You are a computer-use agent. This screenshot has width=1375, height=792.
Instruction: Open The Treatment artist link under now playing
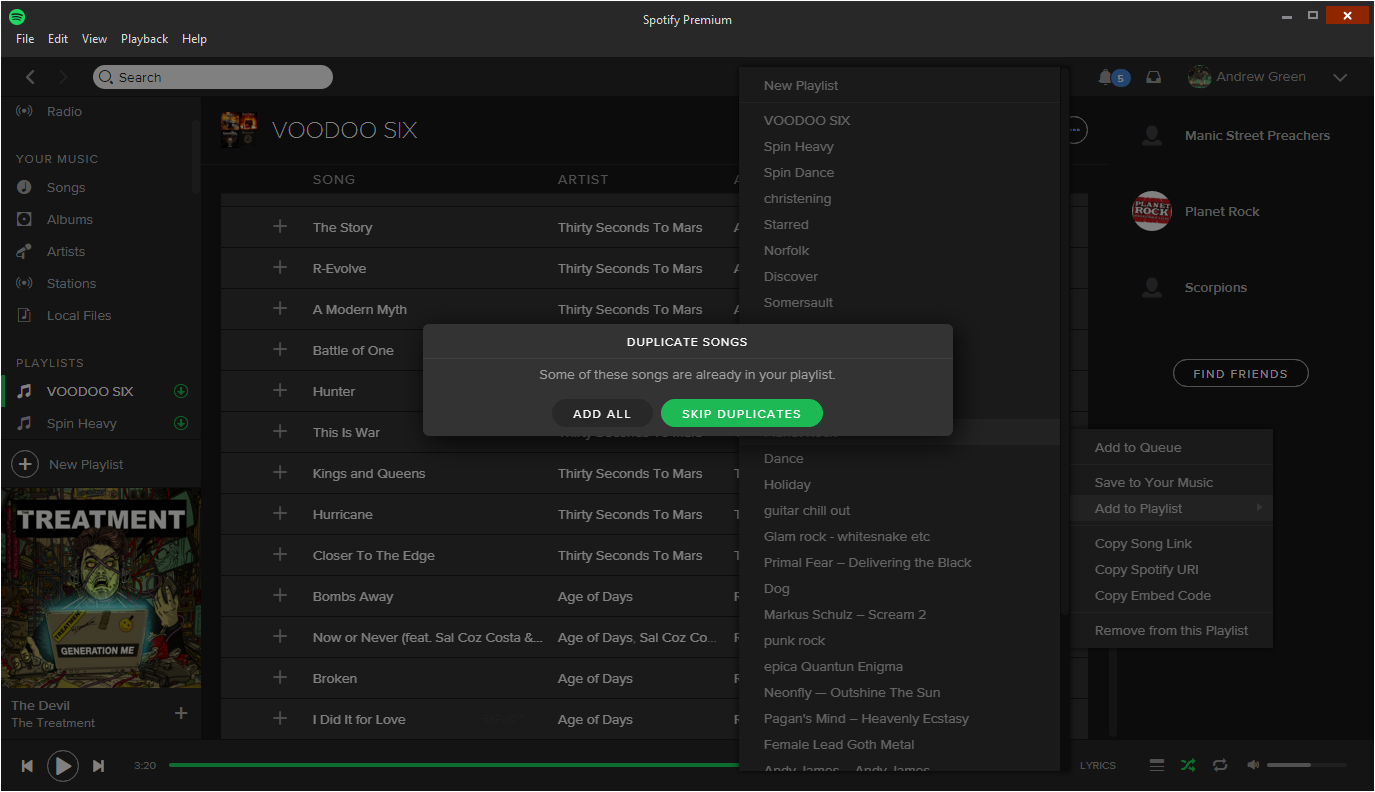[x=53, y=723]
